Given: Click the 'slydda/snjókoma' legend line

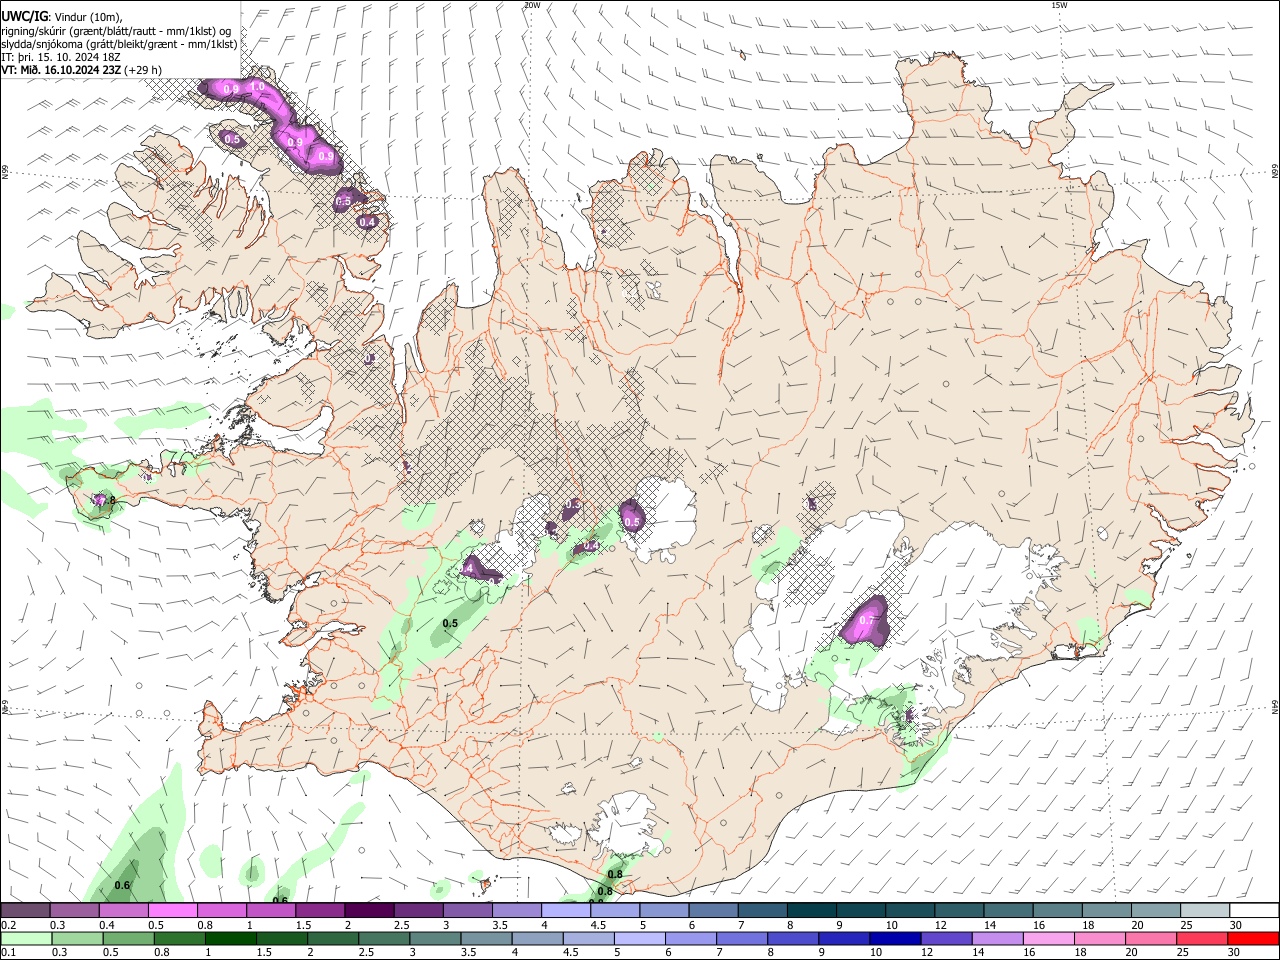Looking at the screenshot, I should pyautogui.click(x=119, y=44).
